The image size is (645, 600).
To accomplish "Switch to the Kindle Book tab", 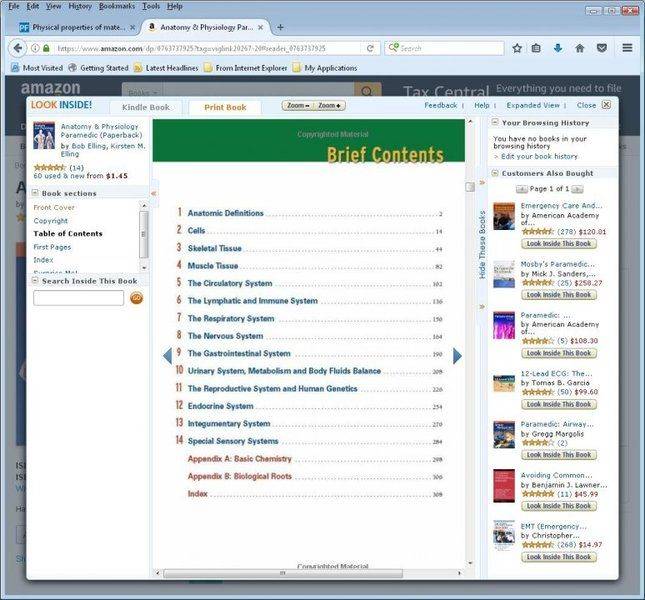I will click(146, 107).
